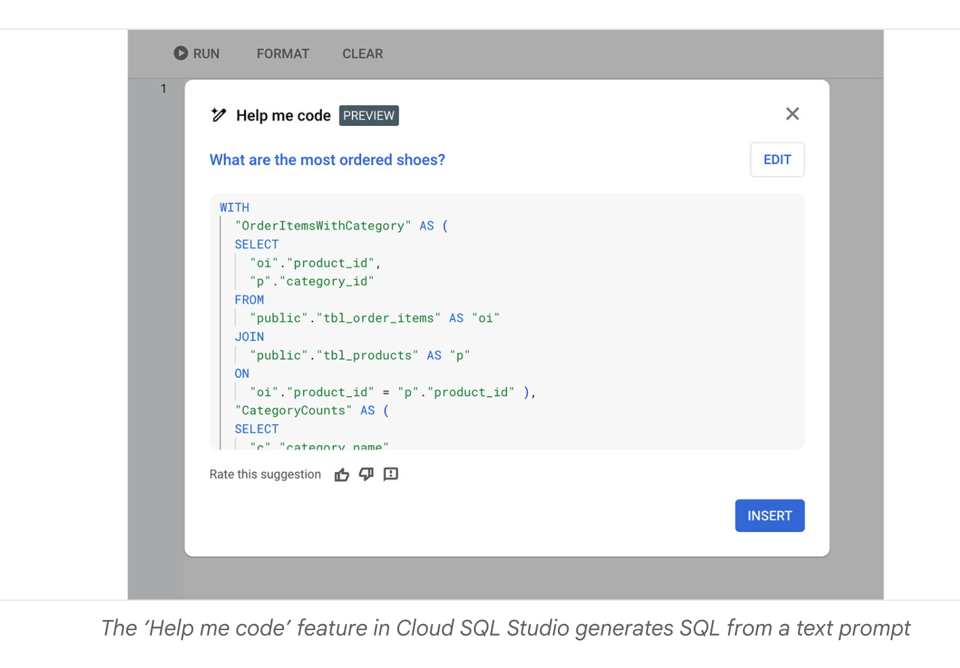Click EDIT to modify the prompt
Screen dimensions: 960x668
[777, 160]
